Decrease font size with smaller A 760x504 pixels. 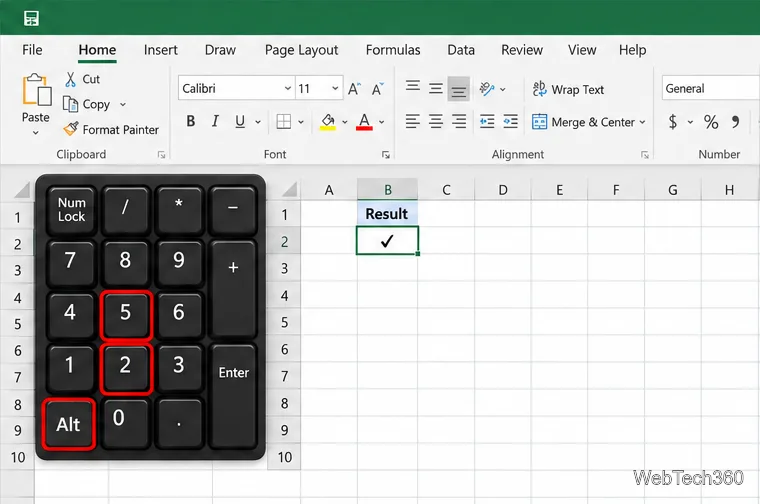point(378,89)
